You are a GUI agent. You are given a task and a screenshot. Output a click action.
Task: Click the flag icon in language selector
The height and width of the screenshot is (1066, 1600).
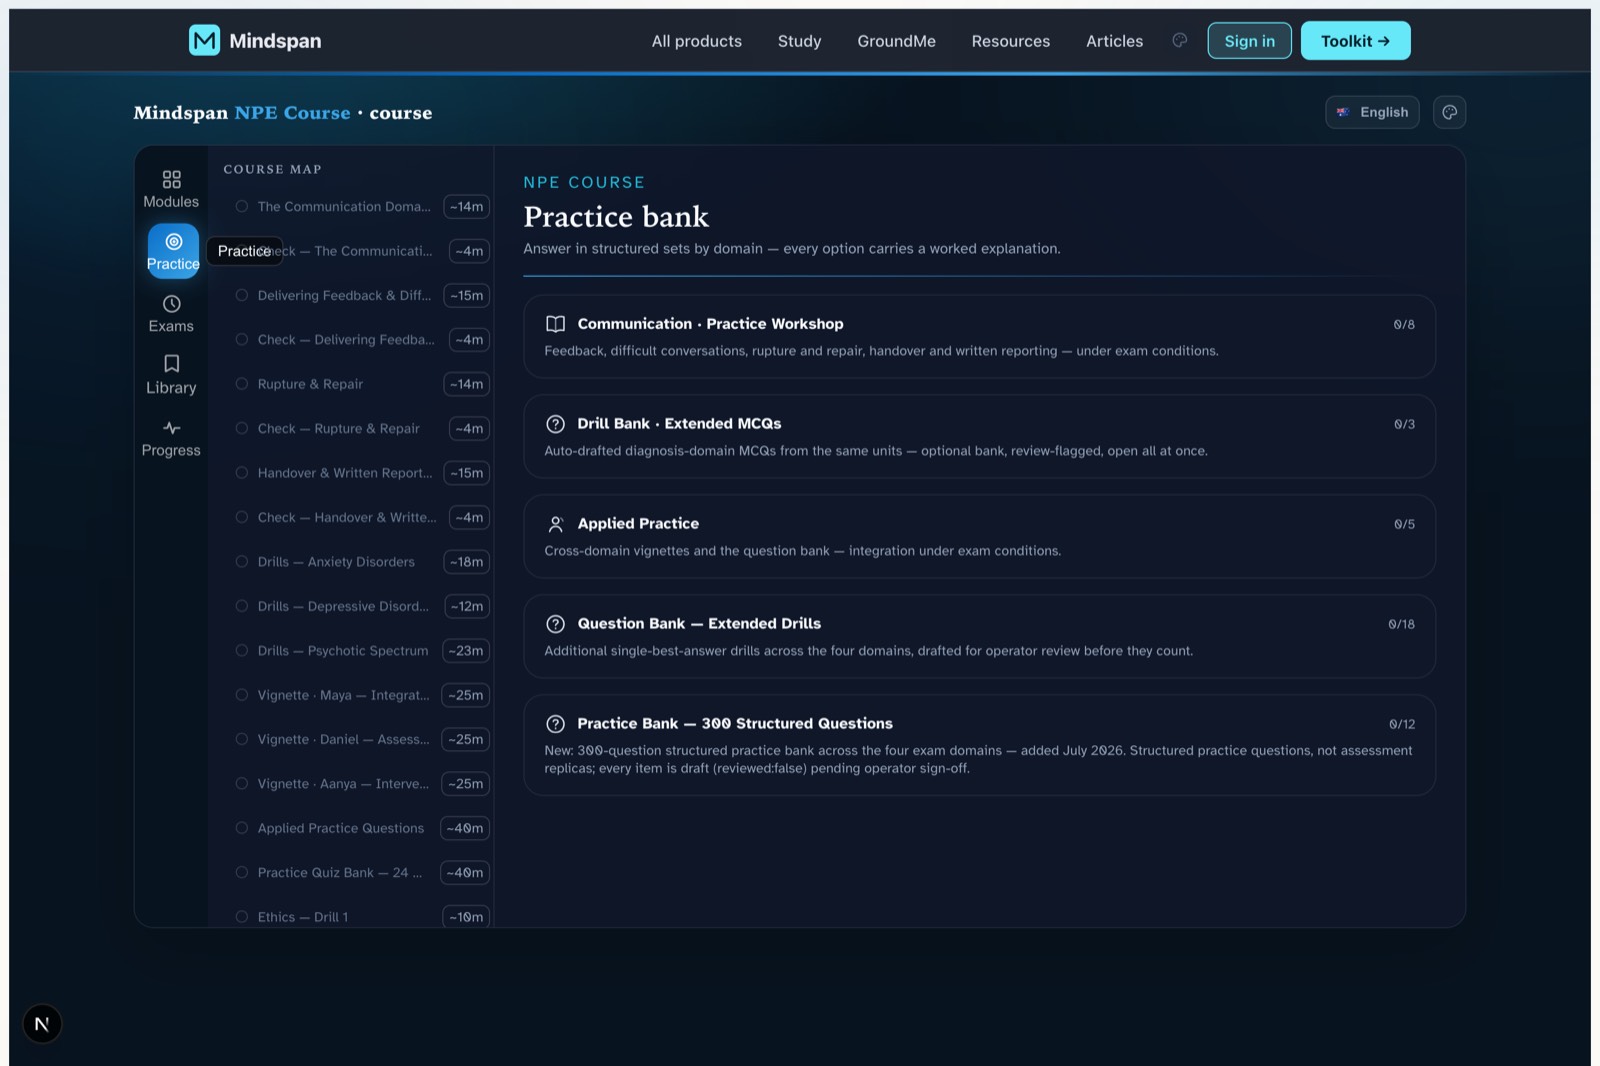(x=1343, y=112)
